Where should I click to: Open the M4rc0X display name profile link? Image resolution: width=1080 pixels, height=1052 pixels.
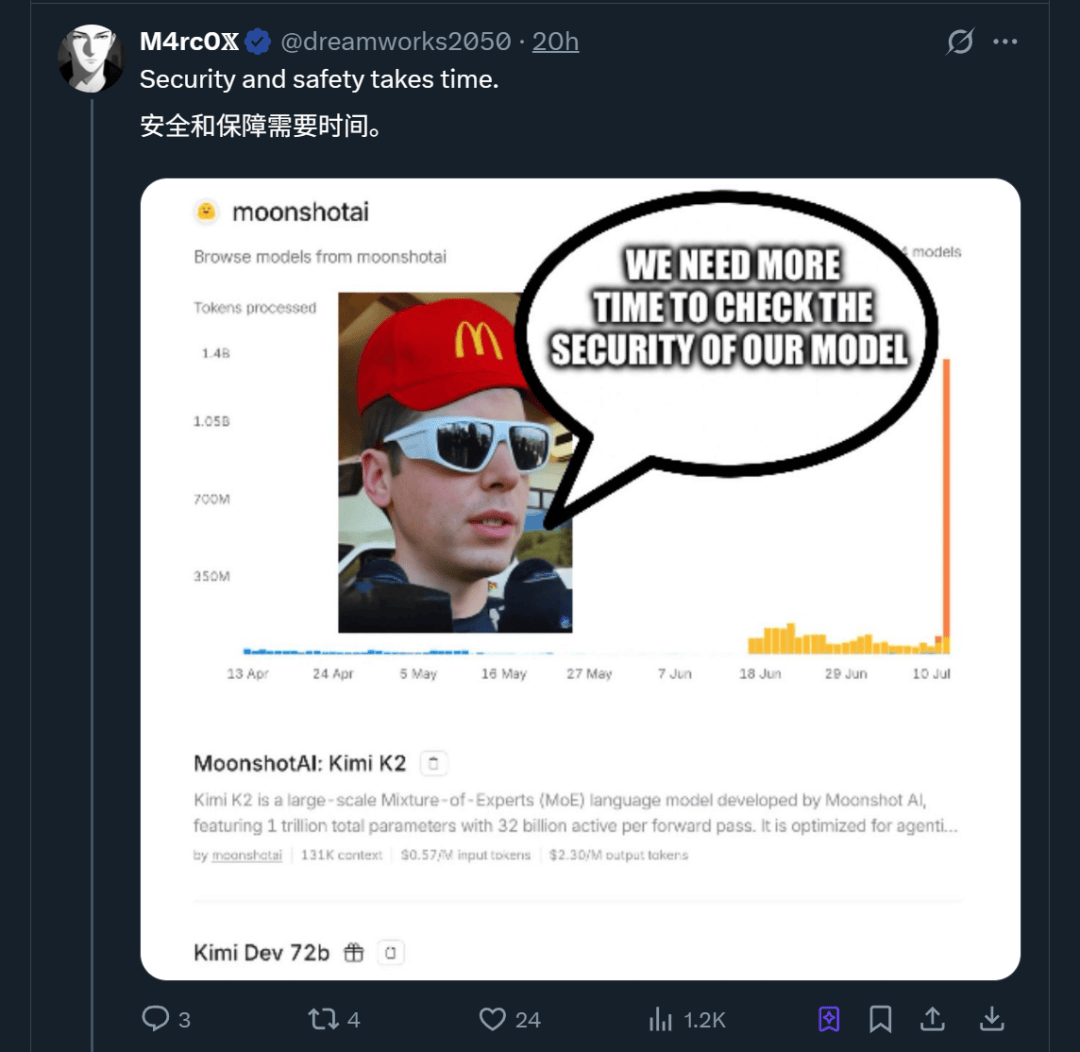[190, 42]
